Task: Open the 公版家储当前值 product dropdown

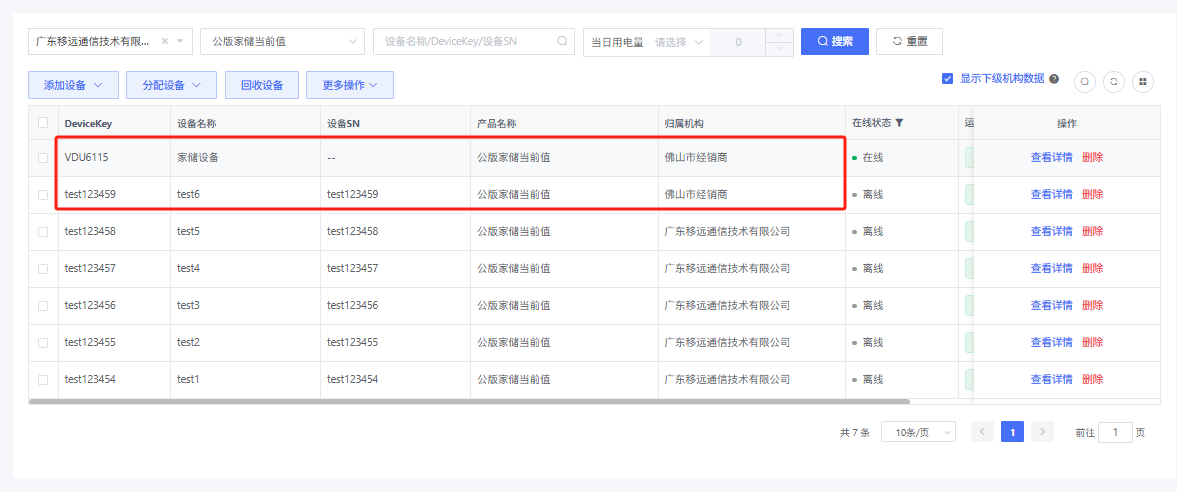Action: tap(283, 42)
